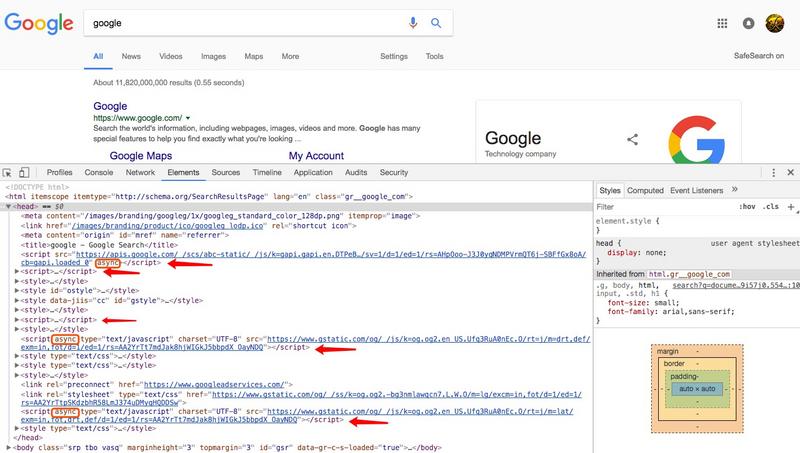Open DevTools Application tab

[x=313, y=172]
